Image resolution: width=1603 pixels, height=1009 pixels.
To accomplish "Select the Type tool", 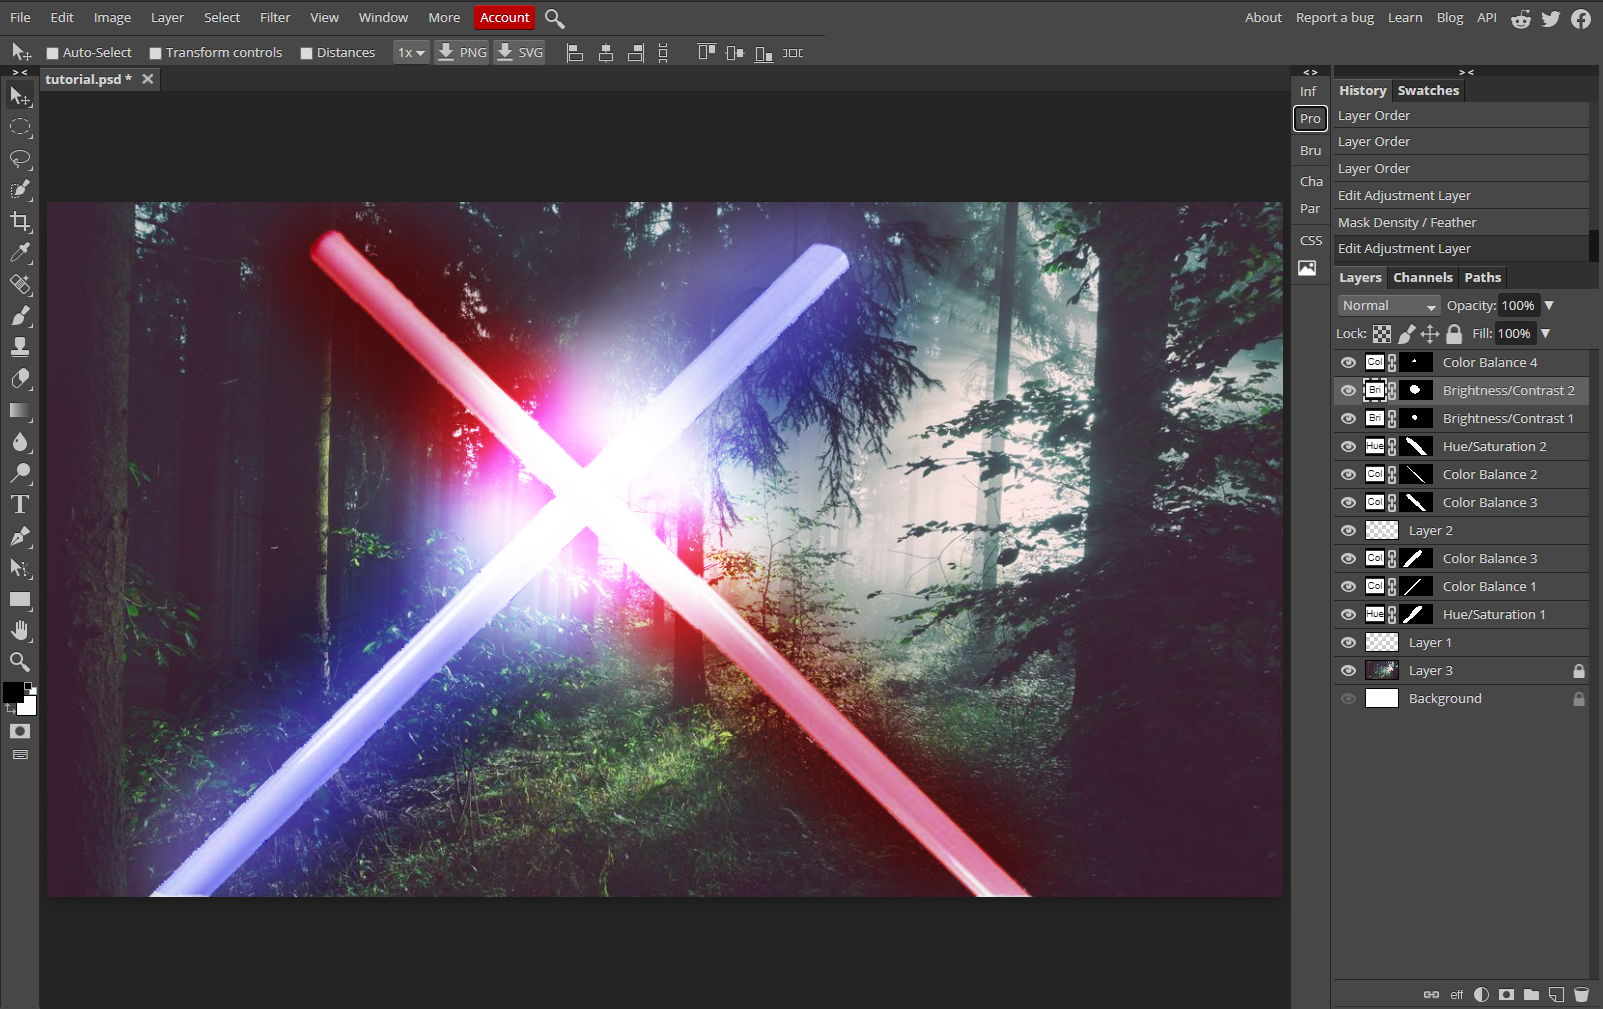I will pos(20,504).
